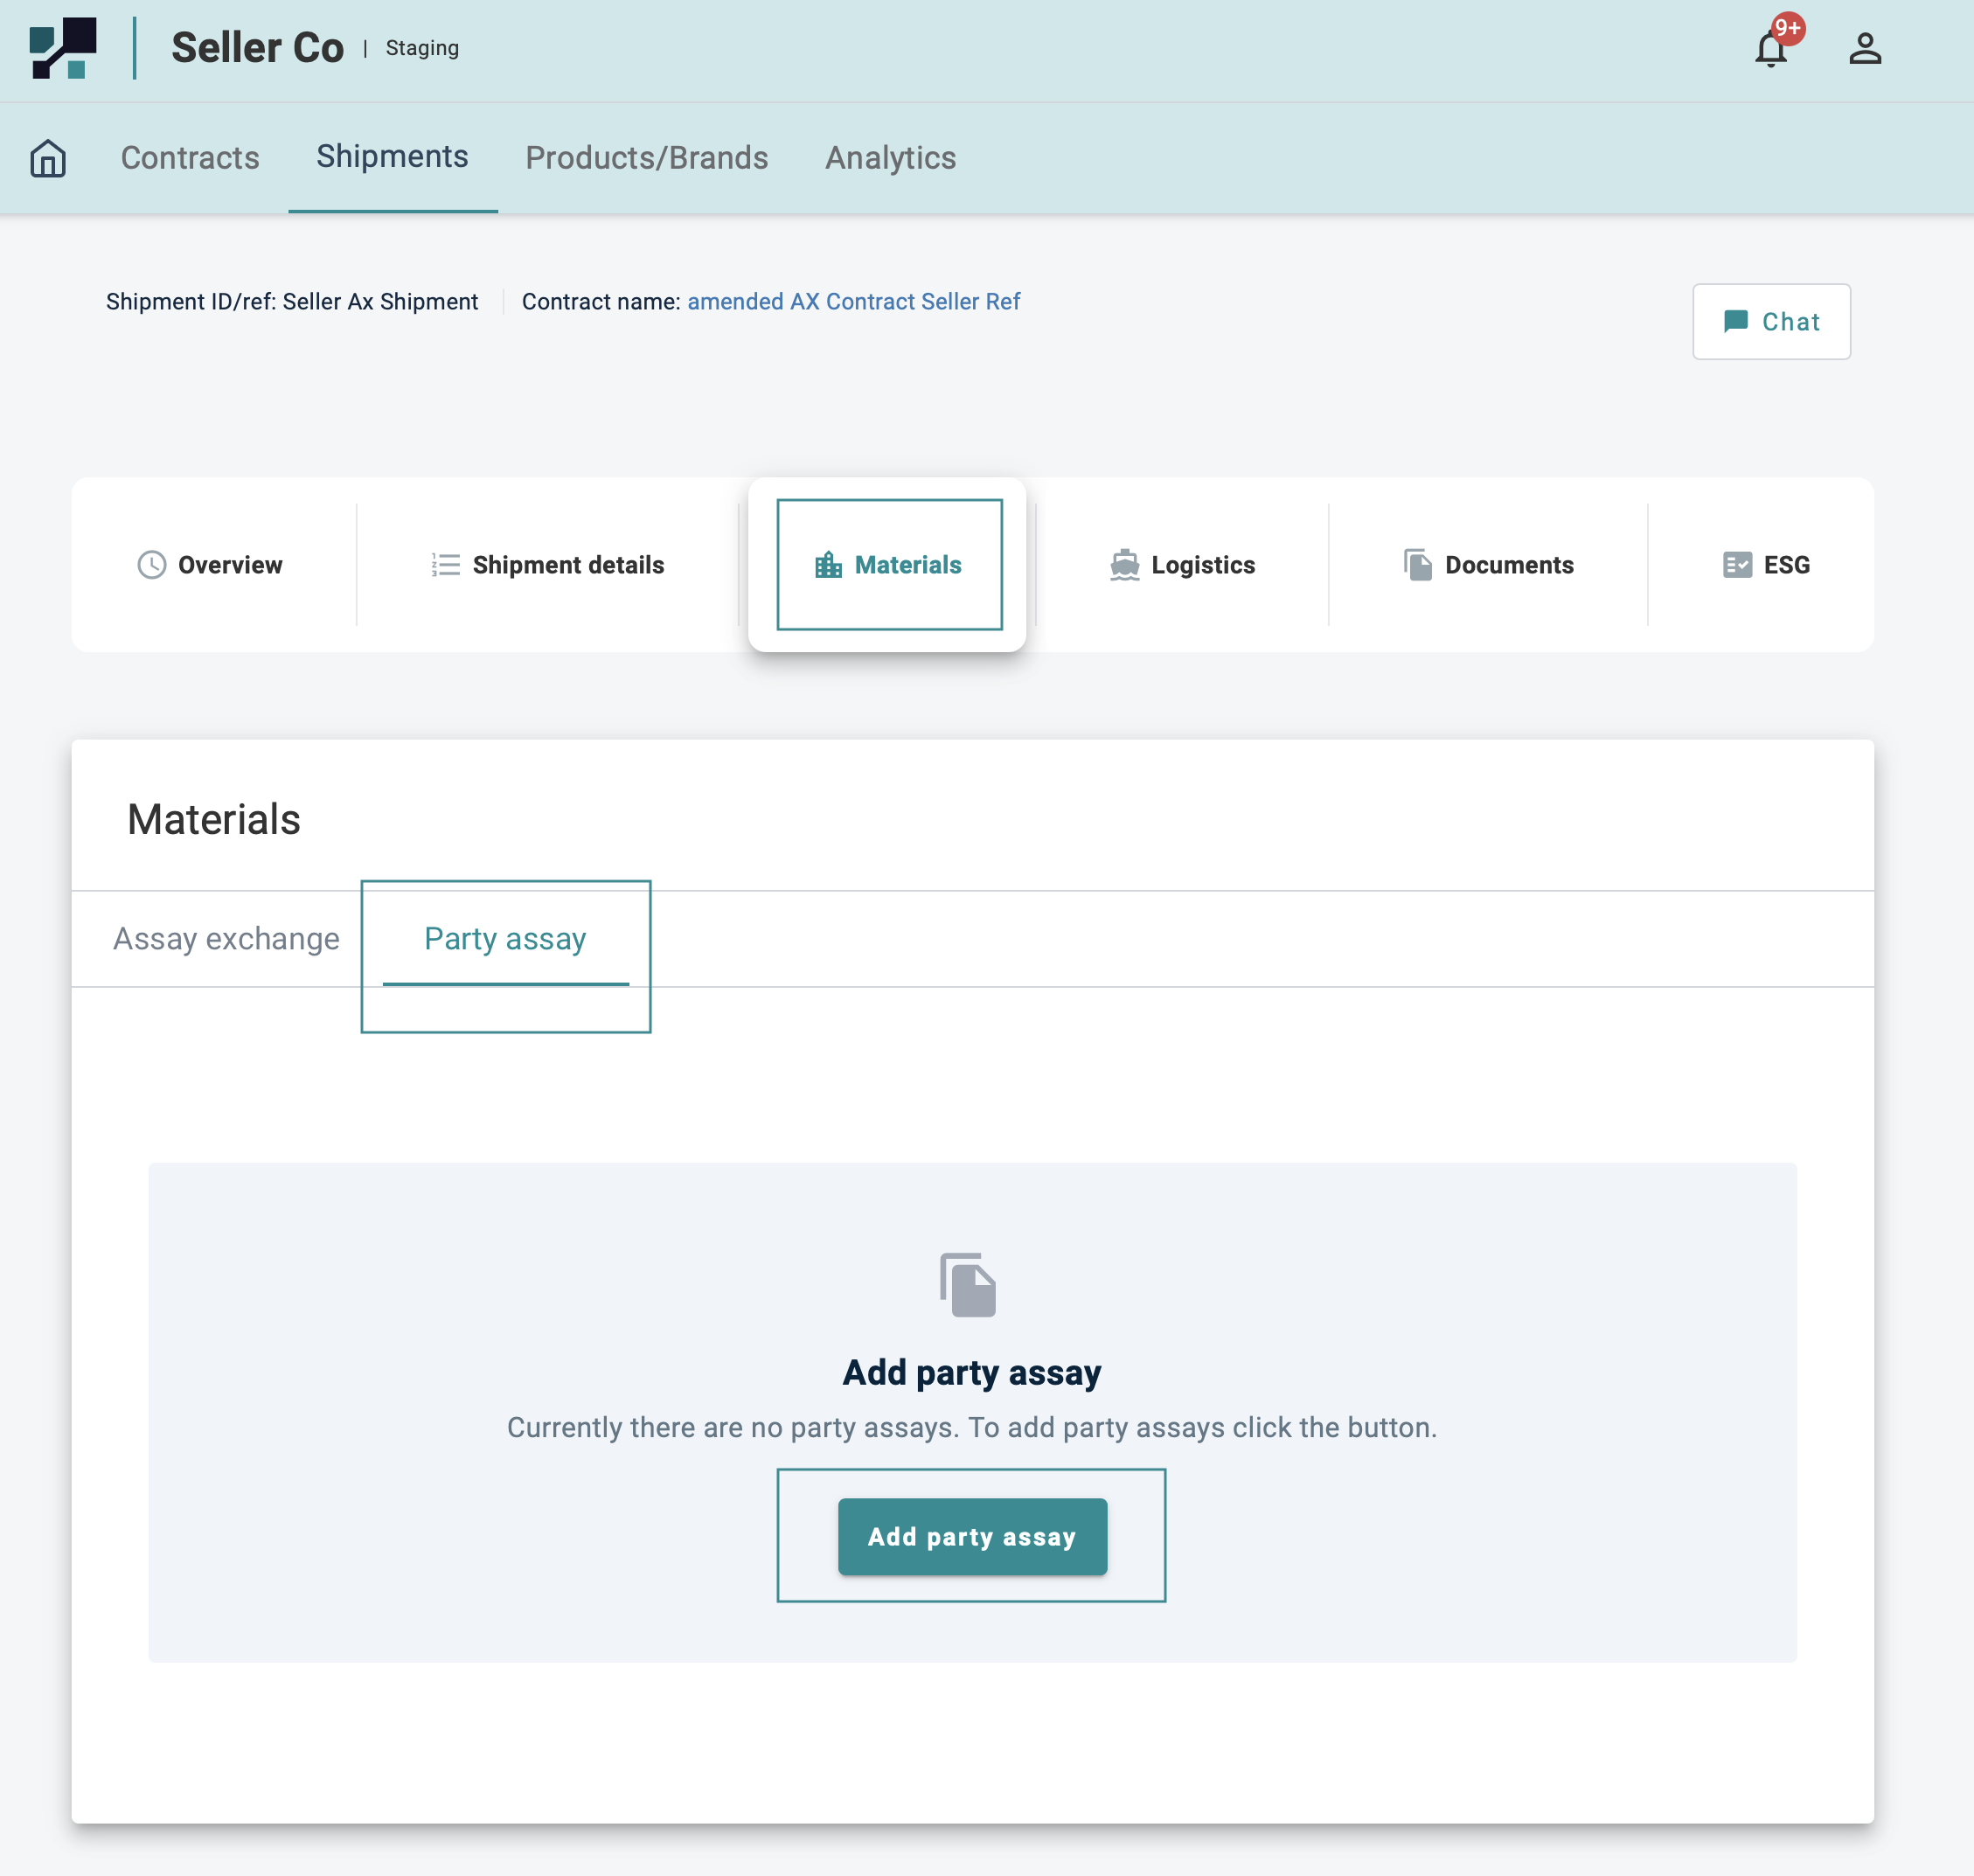Click the home icon in navigation bar
The height and width of the screenshot is (1876, 1974).
coord(48,158)
